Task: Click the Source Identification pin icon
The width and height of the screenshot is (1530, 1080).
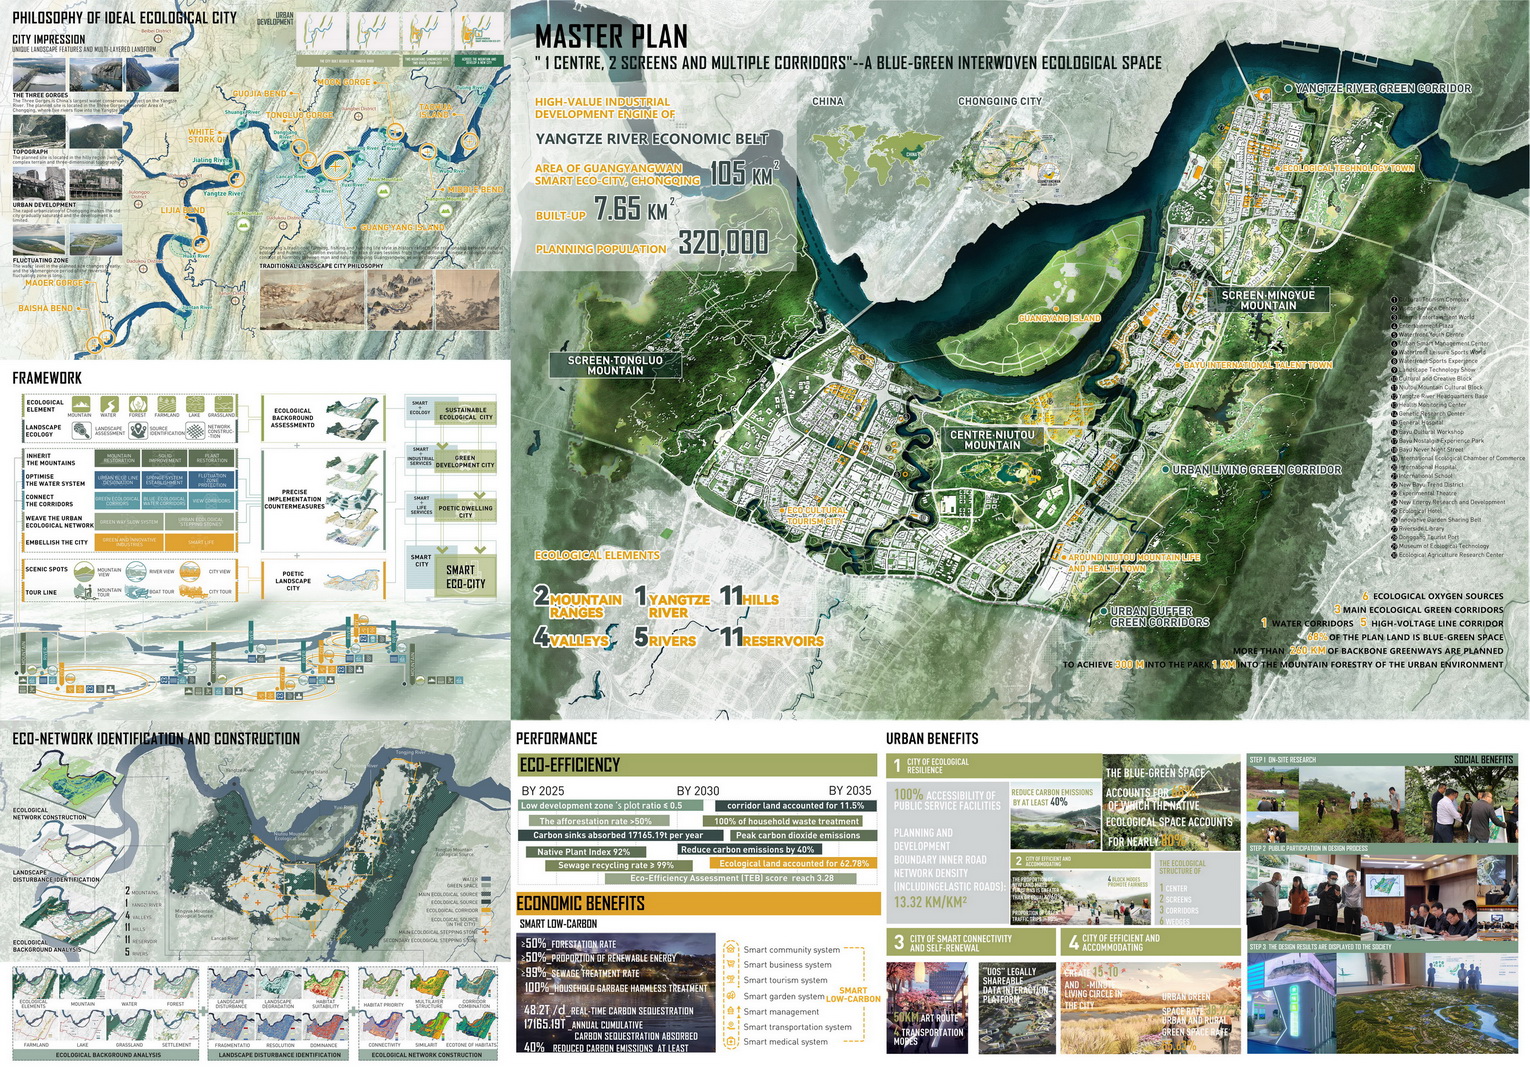Action: pyautogui.click(x=138, y=430)
